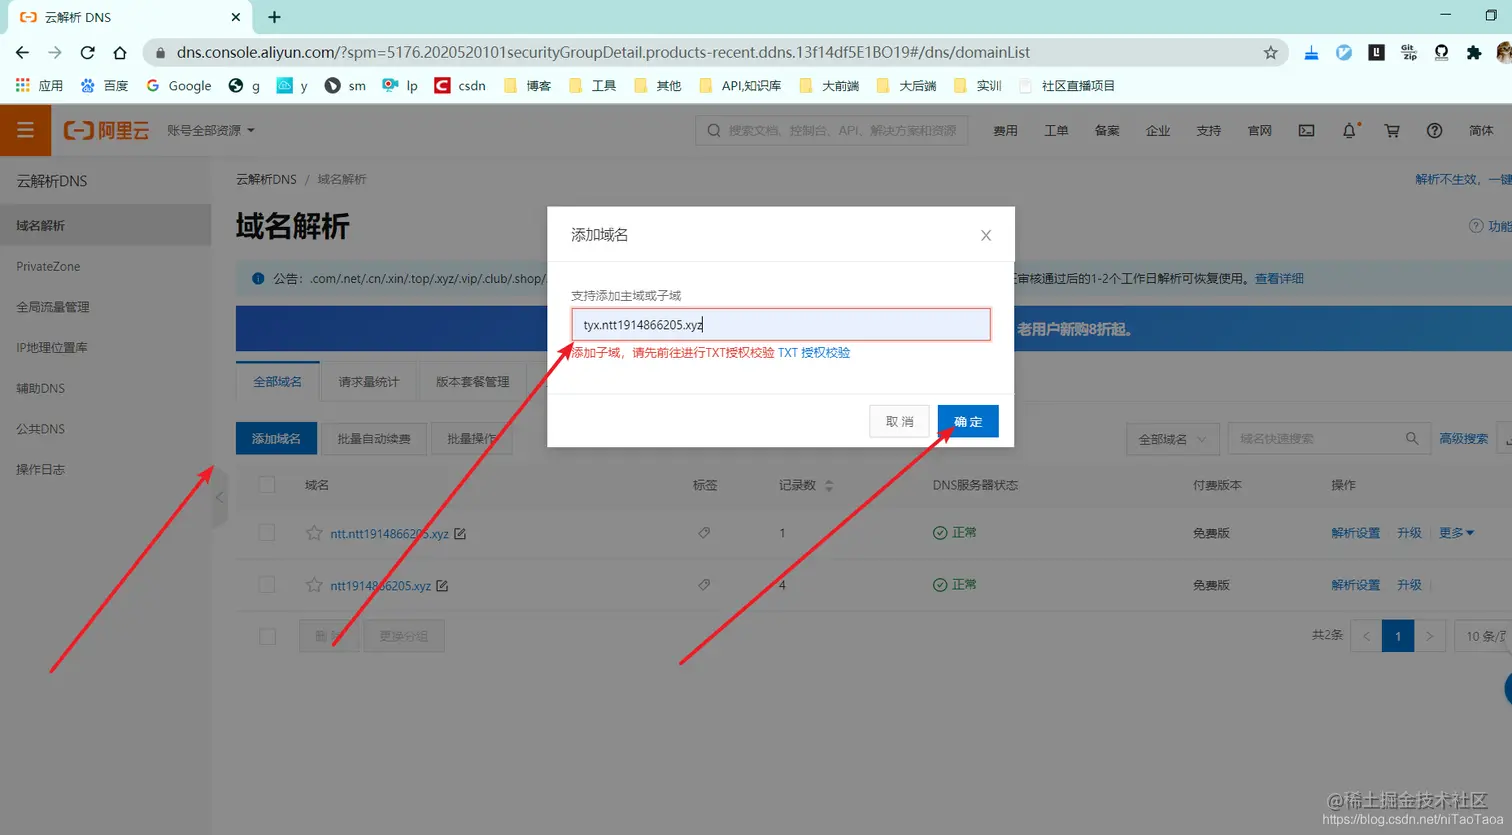This screenshot has width=1512, height=835.
Task: Open the TXT 授权校验 link
Action: click(x=812, y=352)
